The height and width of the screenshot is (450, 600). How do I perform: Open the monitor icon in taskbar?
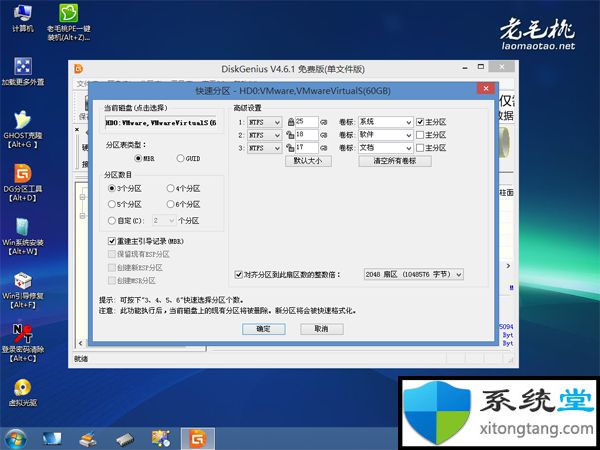(52, 439)
